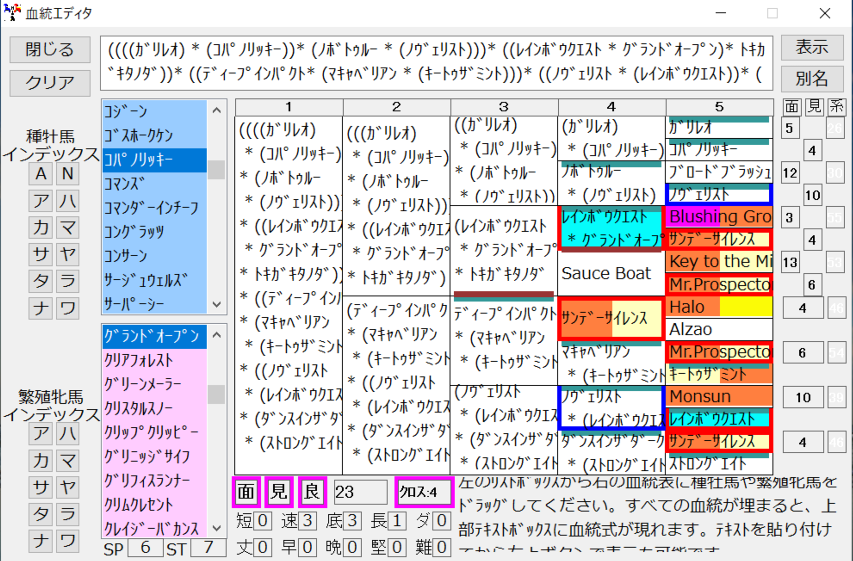Select コジーン in the stallion list
Viewport: 853px width, 561px height.
154,112
